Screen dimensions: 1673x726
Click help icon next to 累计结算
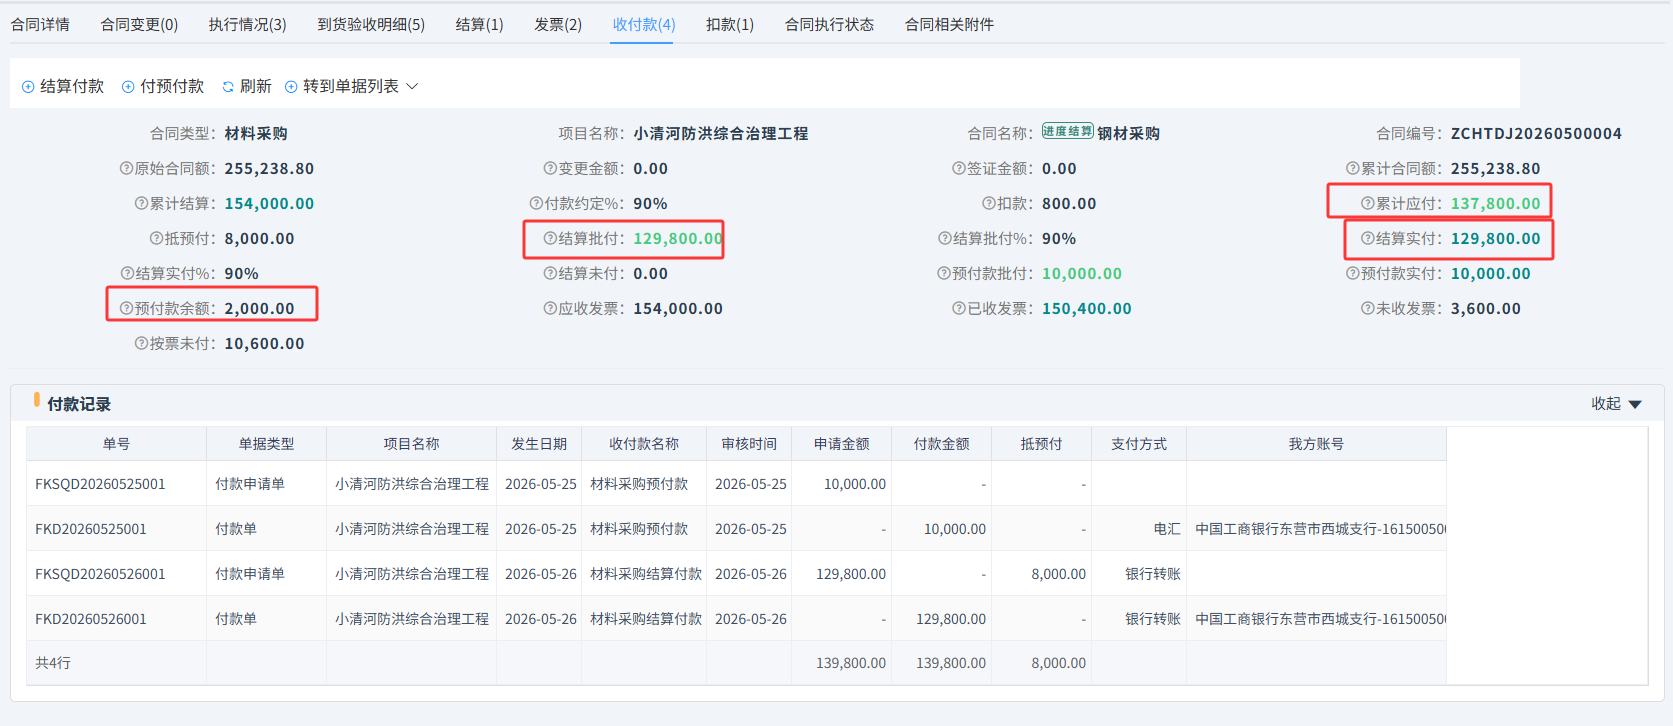[x=142, y=203]
